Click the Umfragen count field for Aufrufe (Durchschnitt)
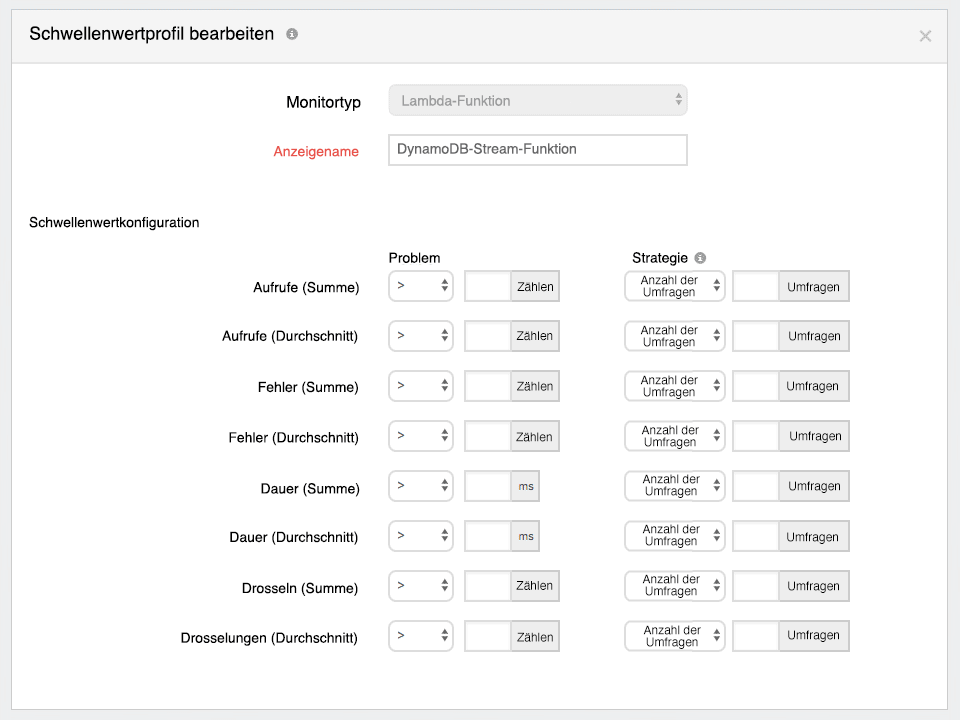Image resolution: width=960 pixels, height=720 pixels. (x=754, y=336)
